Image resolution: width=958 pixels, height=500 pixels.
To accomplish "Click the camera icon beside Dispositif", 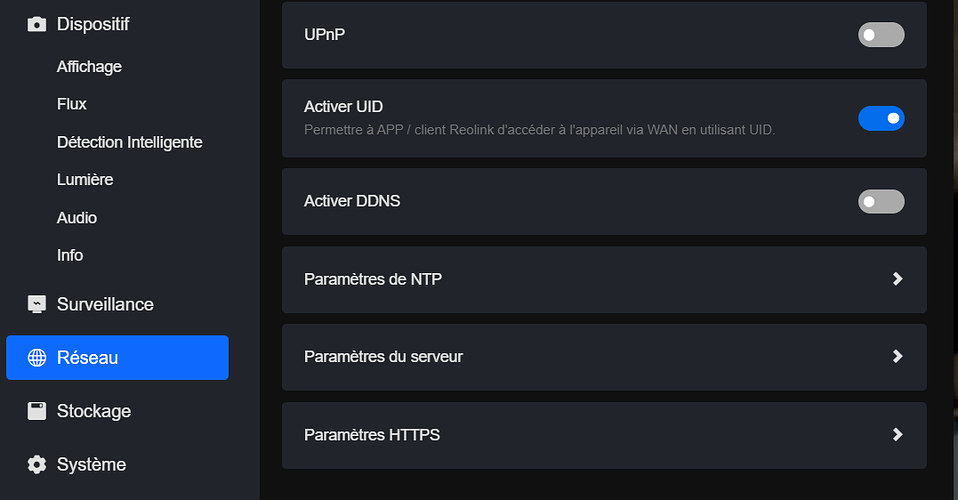I will click(37, 24).
